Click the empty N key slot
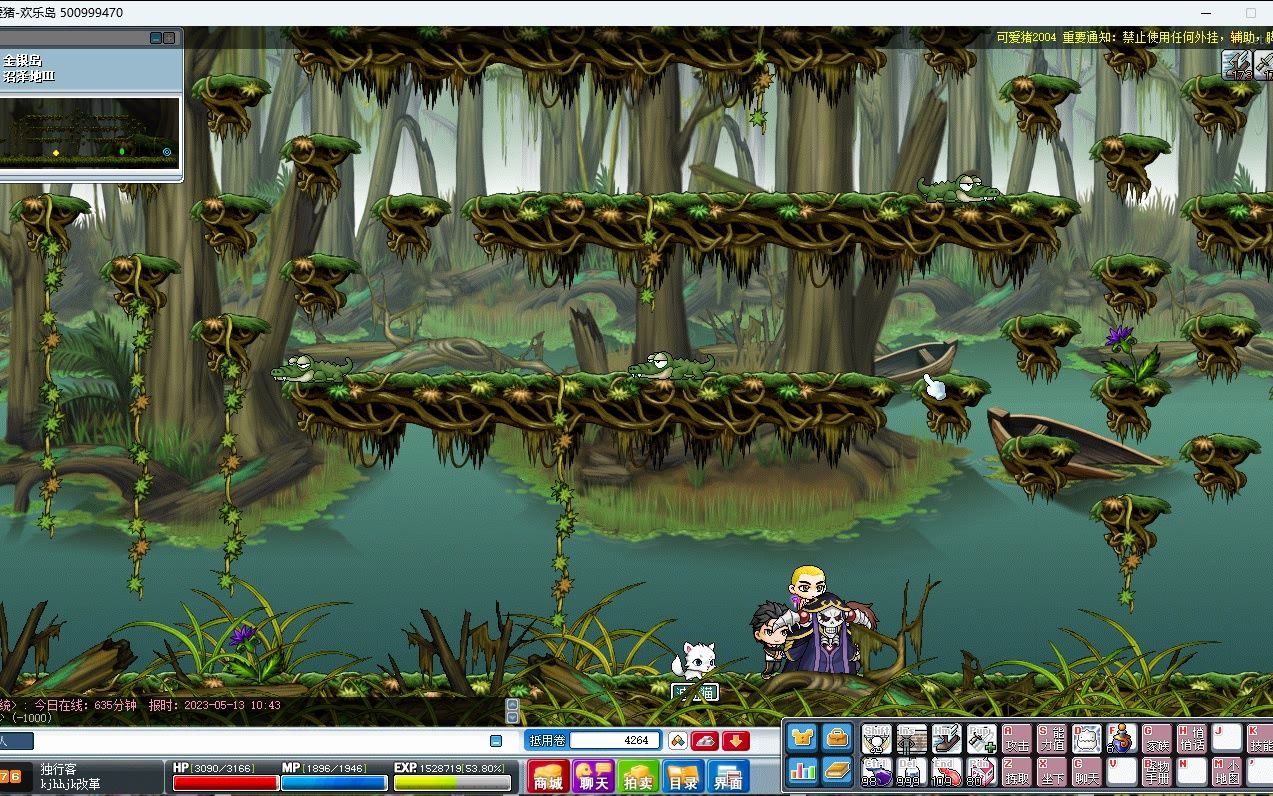1273x796 pixels. coord(1192,771)
